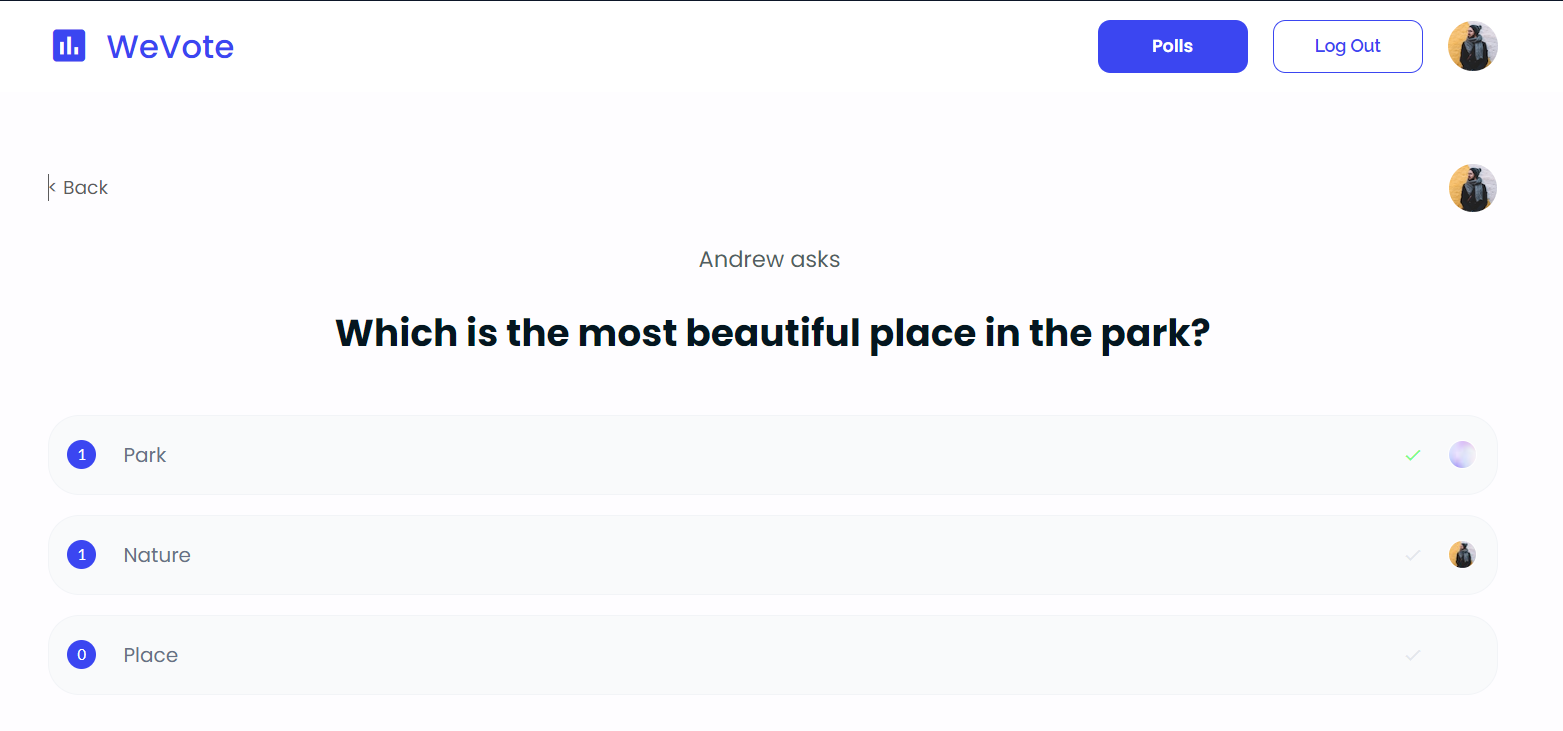1563x731 pixels.
Task: Go back using the Back link
Action: pyautogui.click(x=78, y=188)
